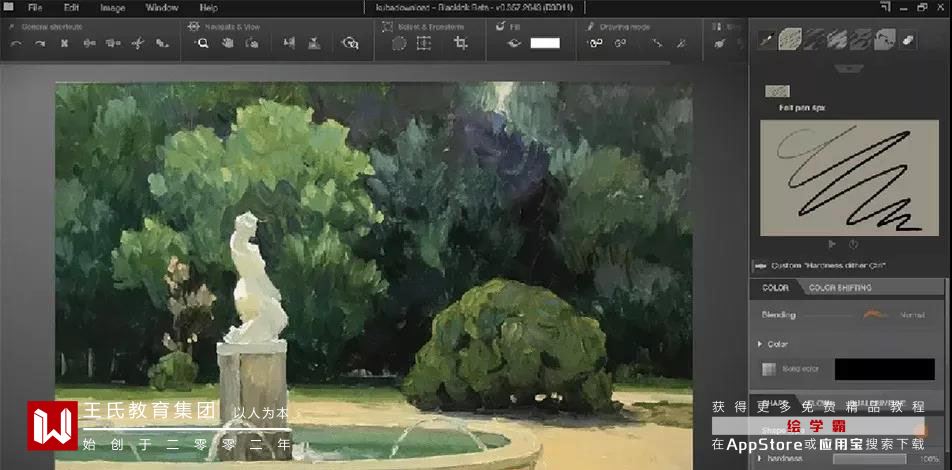952x470 pixels.
Task: Open the Image menu
Action: [112, 8]
